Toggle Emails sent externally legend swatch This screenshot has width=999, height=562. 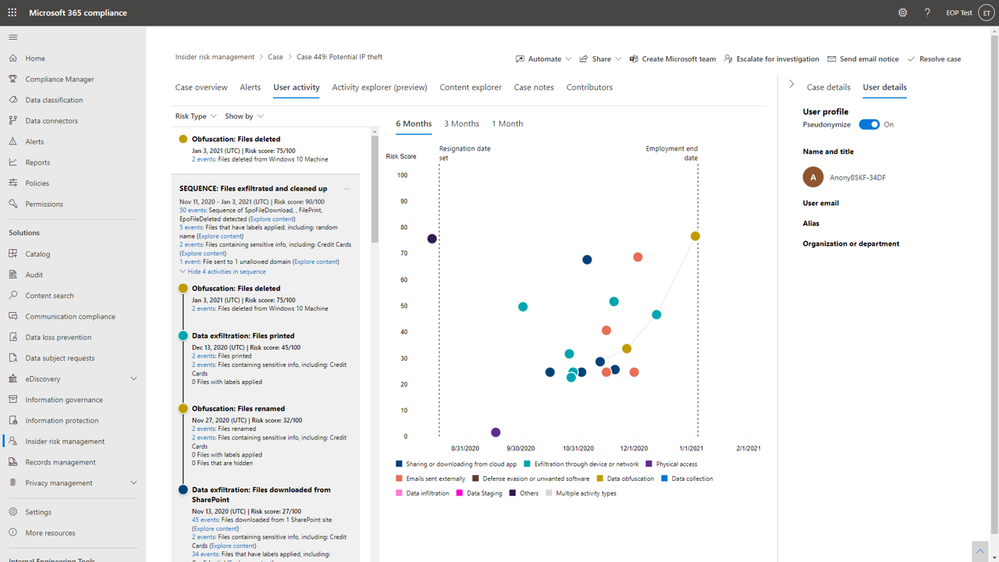pos(399,479)
